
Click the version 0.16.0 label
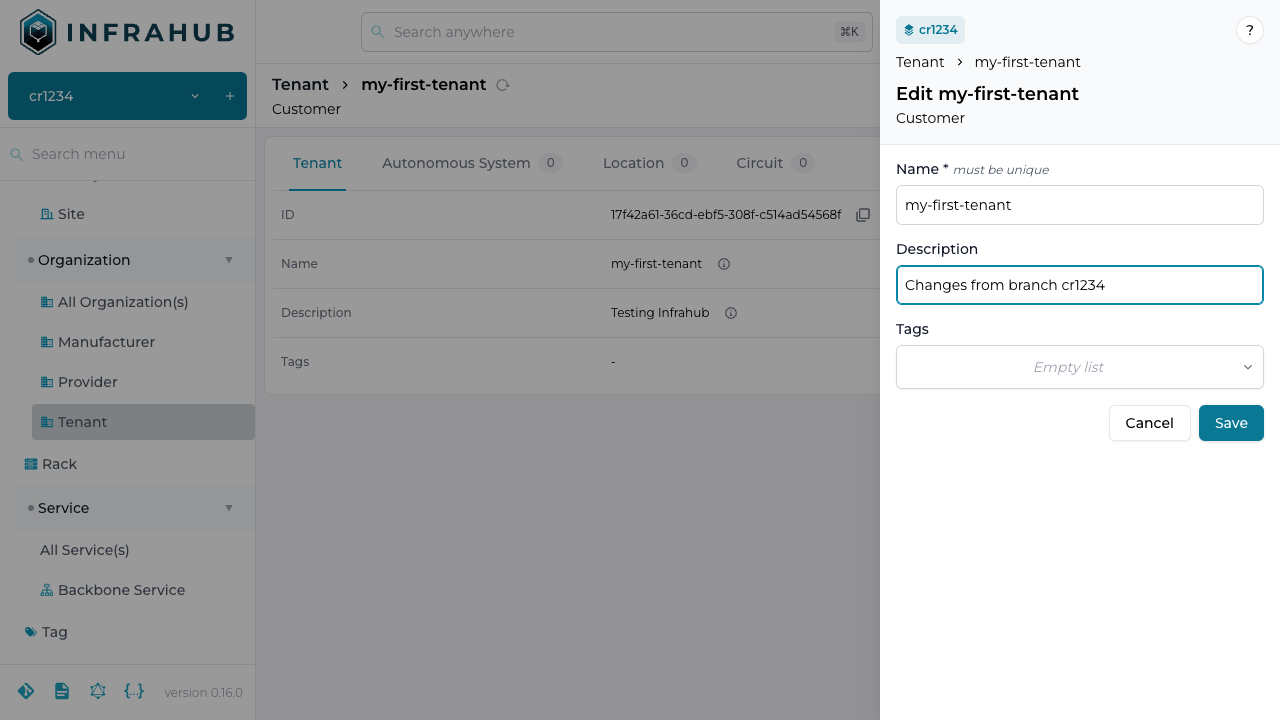tap(203, 692)
